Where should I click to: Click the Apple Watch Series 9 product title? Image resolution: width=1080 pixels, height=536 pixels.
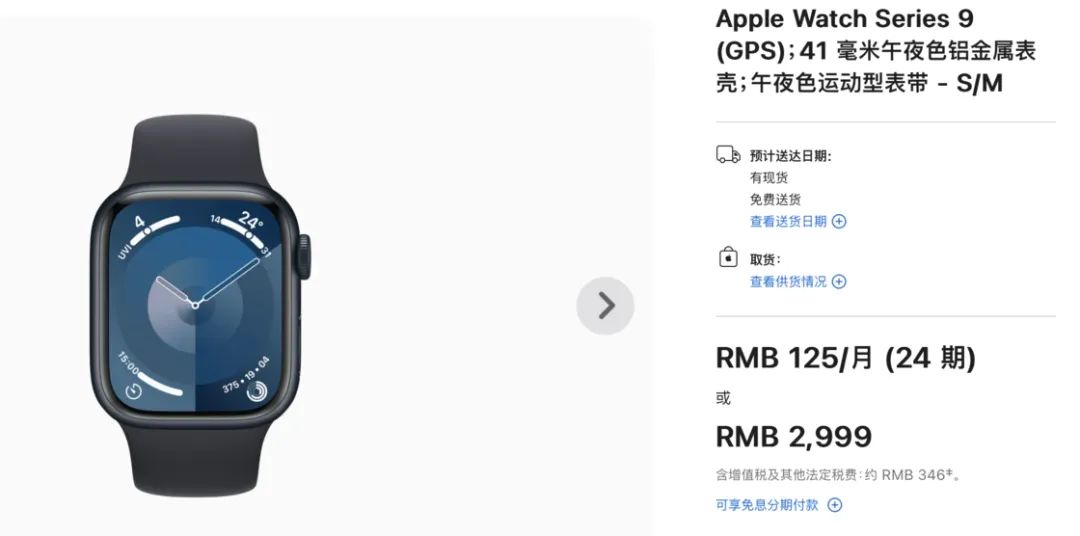click(876, 51)
